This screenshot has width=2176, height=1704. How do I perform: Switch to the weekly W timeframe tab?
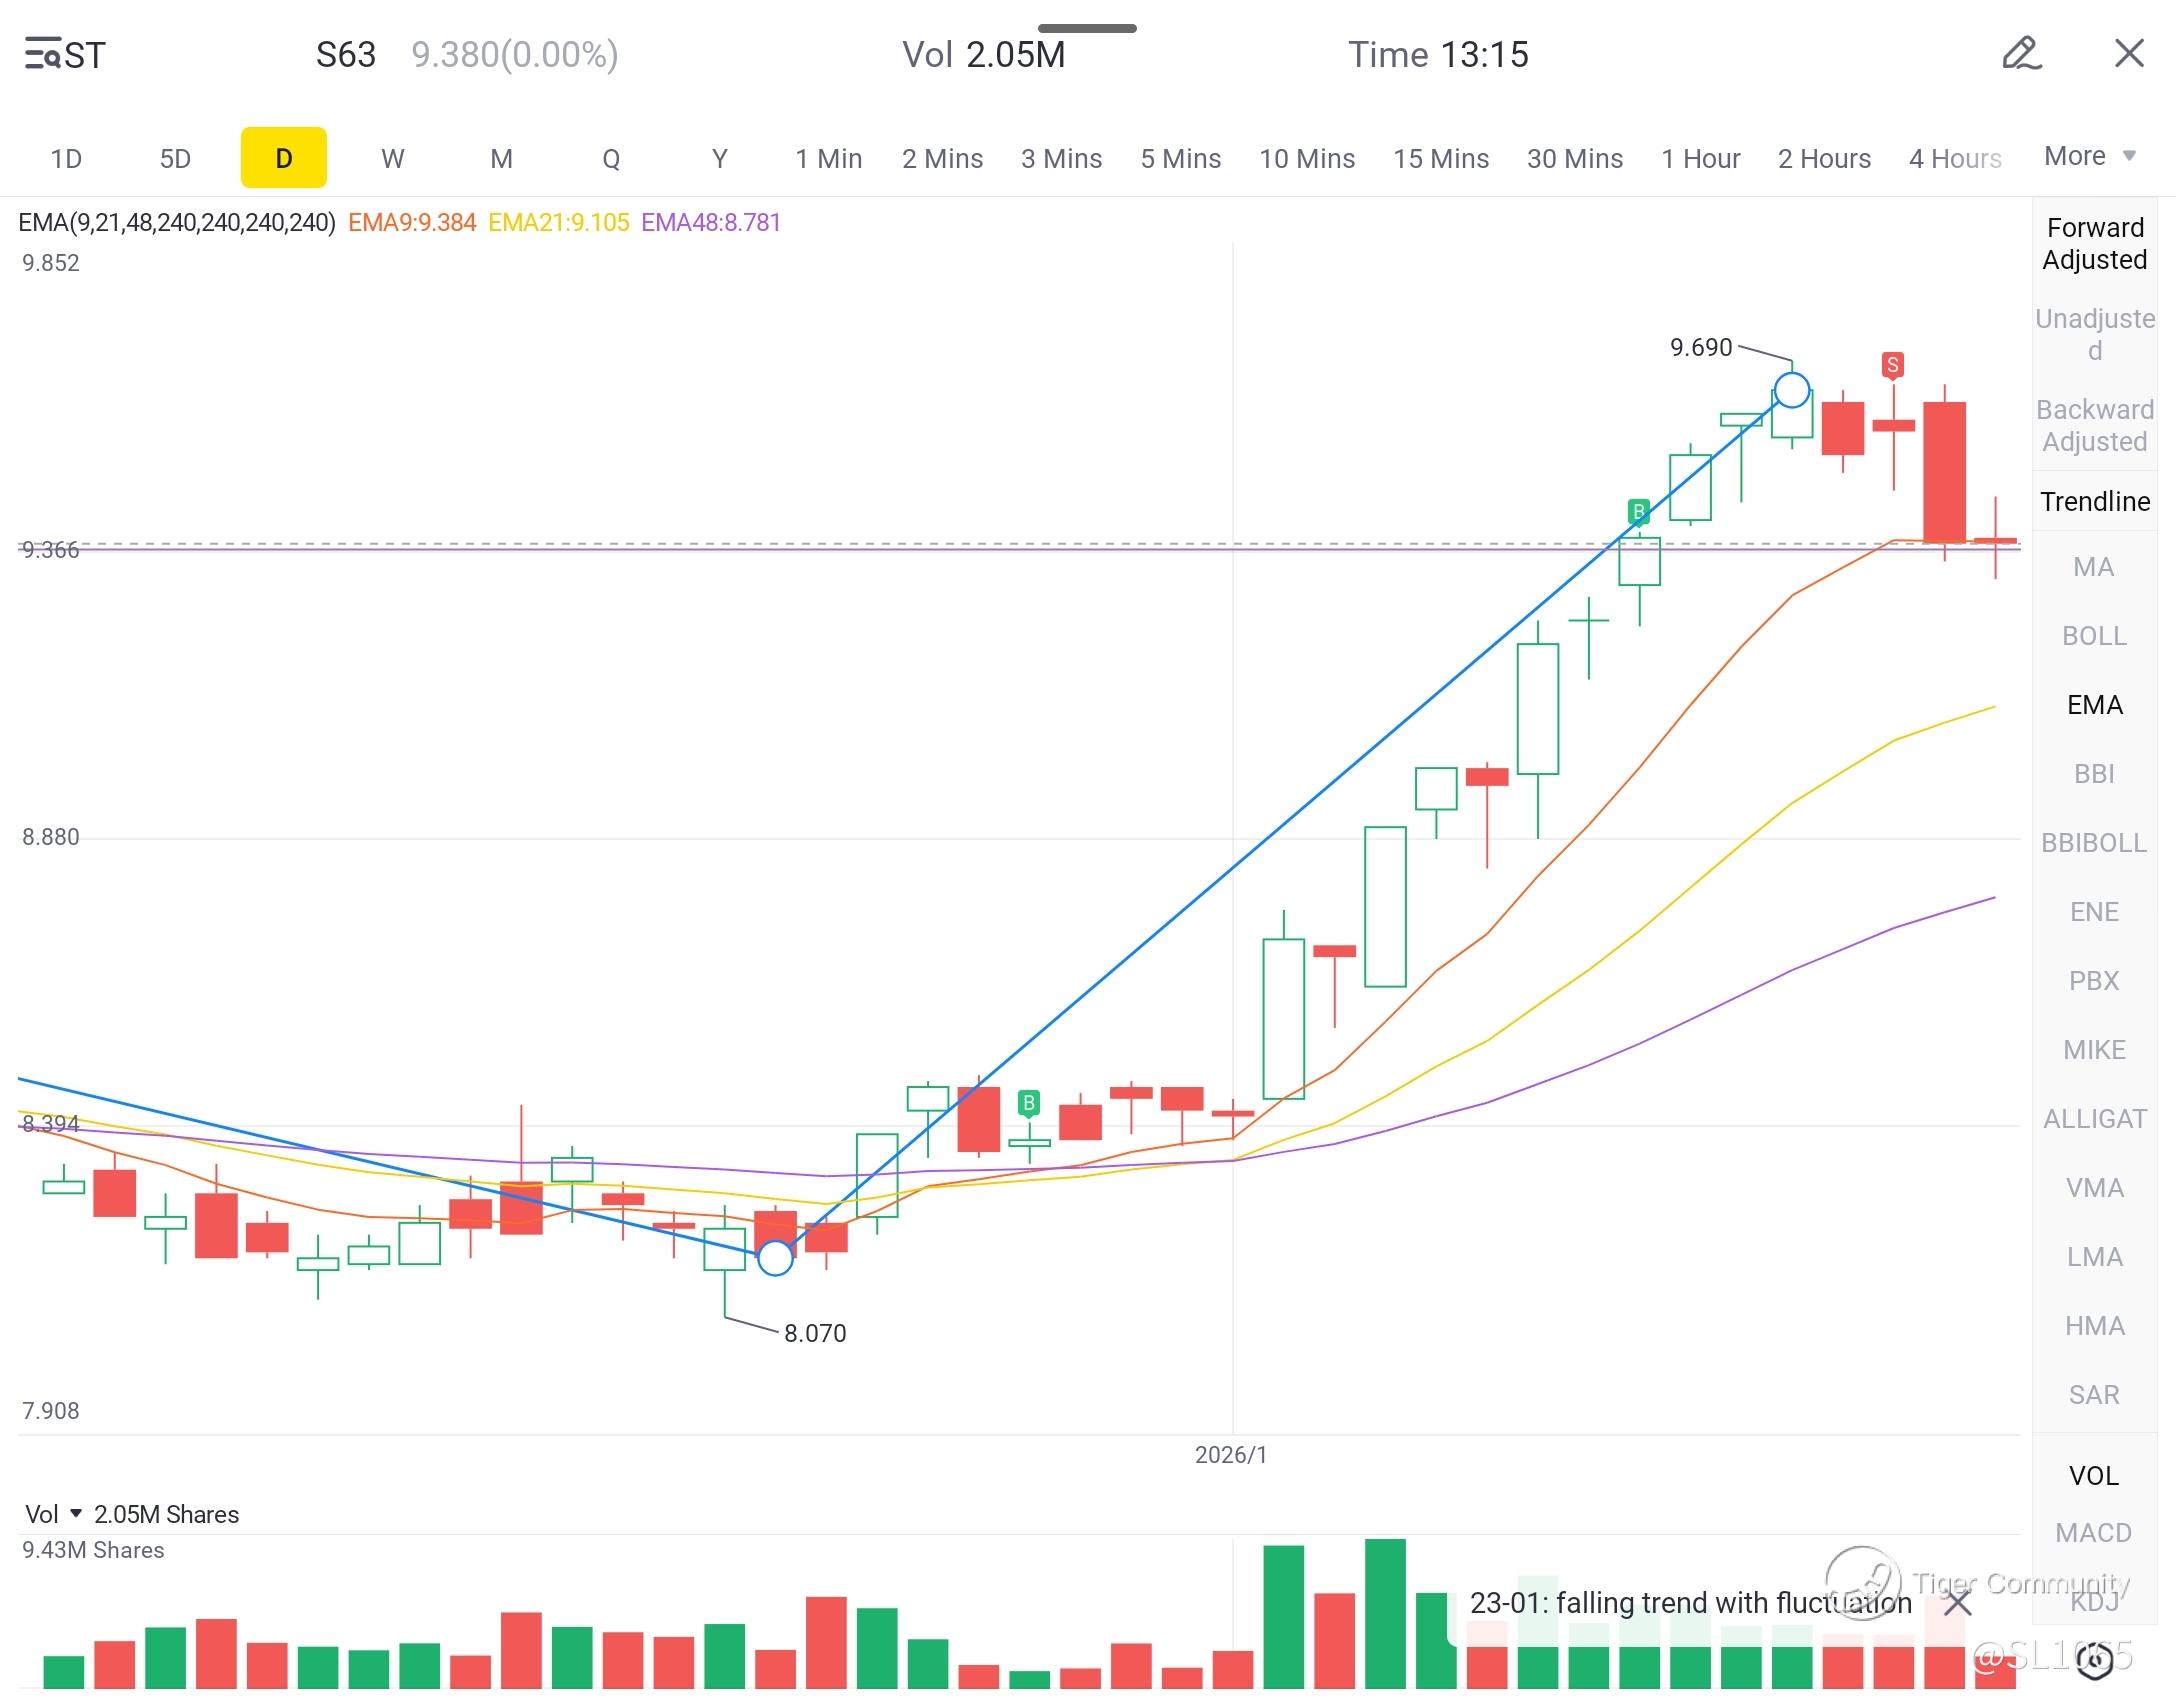point(392,158)
